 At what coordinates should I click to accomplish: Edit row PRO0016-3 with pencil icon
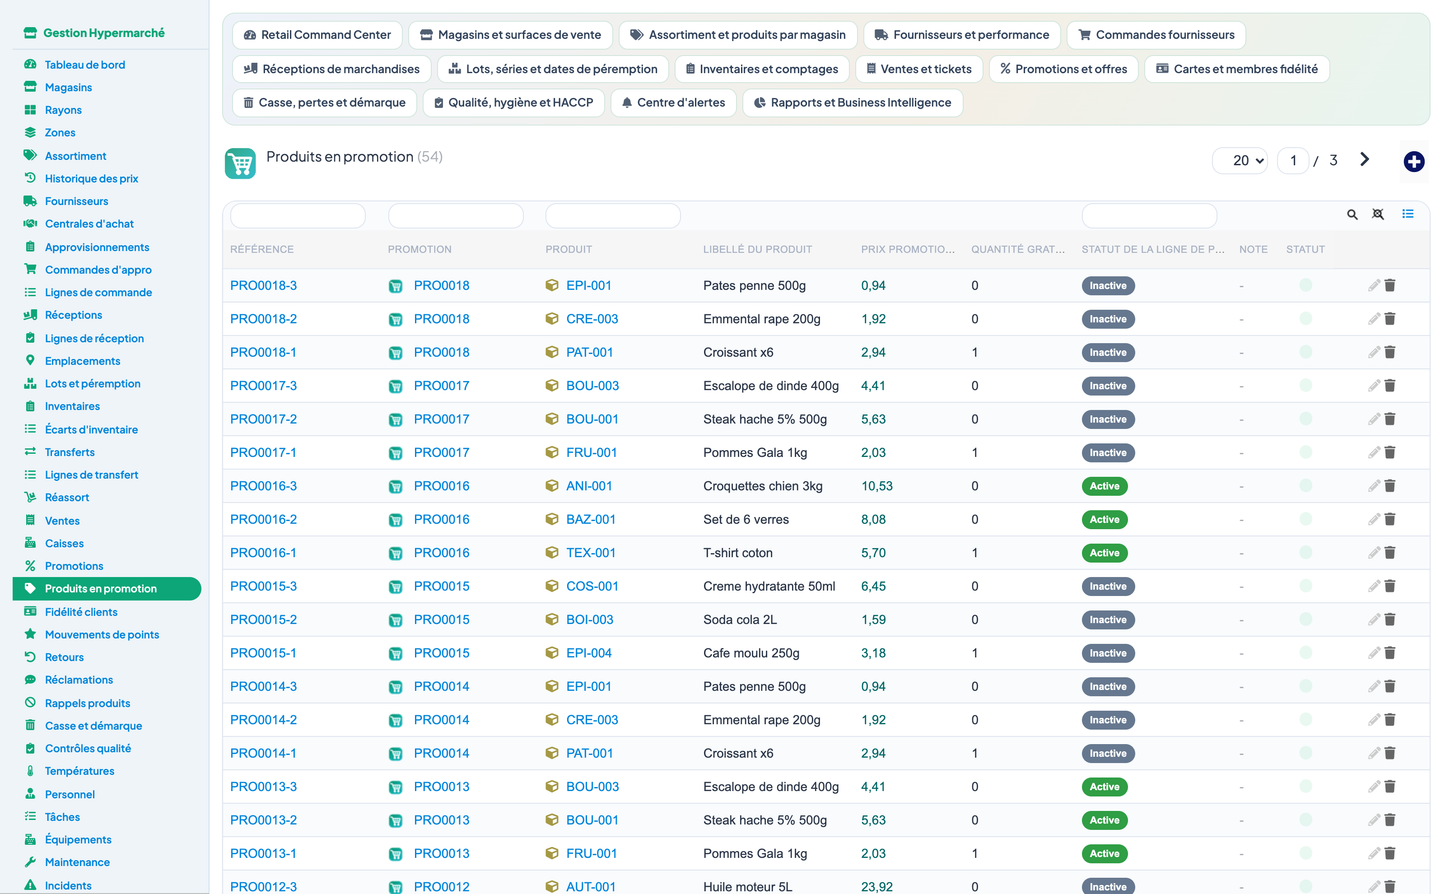pyautogui.click(x=1374, y=486)
